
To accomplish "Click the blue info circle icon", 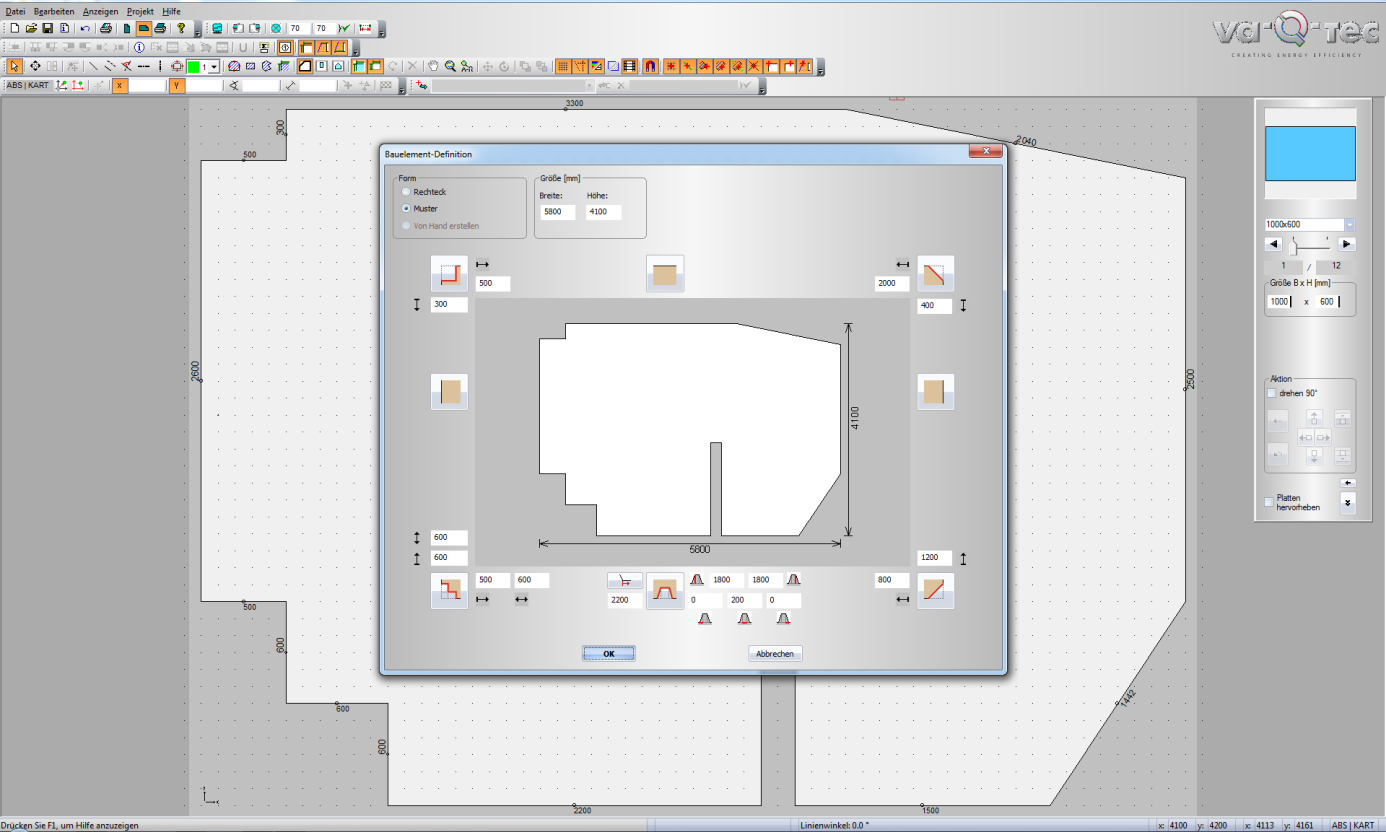I will (139, 47).
